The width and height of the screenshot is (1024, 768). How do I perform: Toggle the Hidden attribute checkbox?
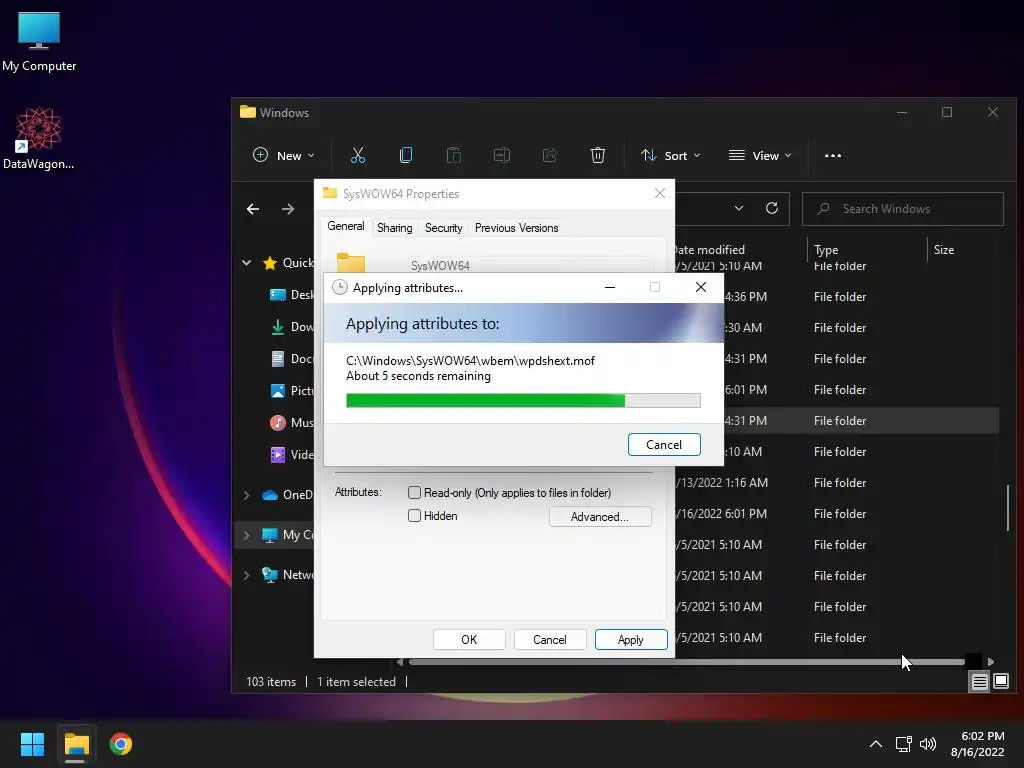[x=414, y=515]
